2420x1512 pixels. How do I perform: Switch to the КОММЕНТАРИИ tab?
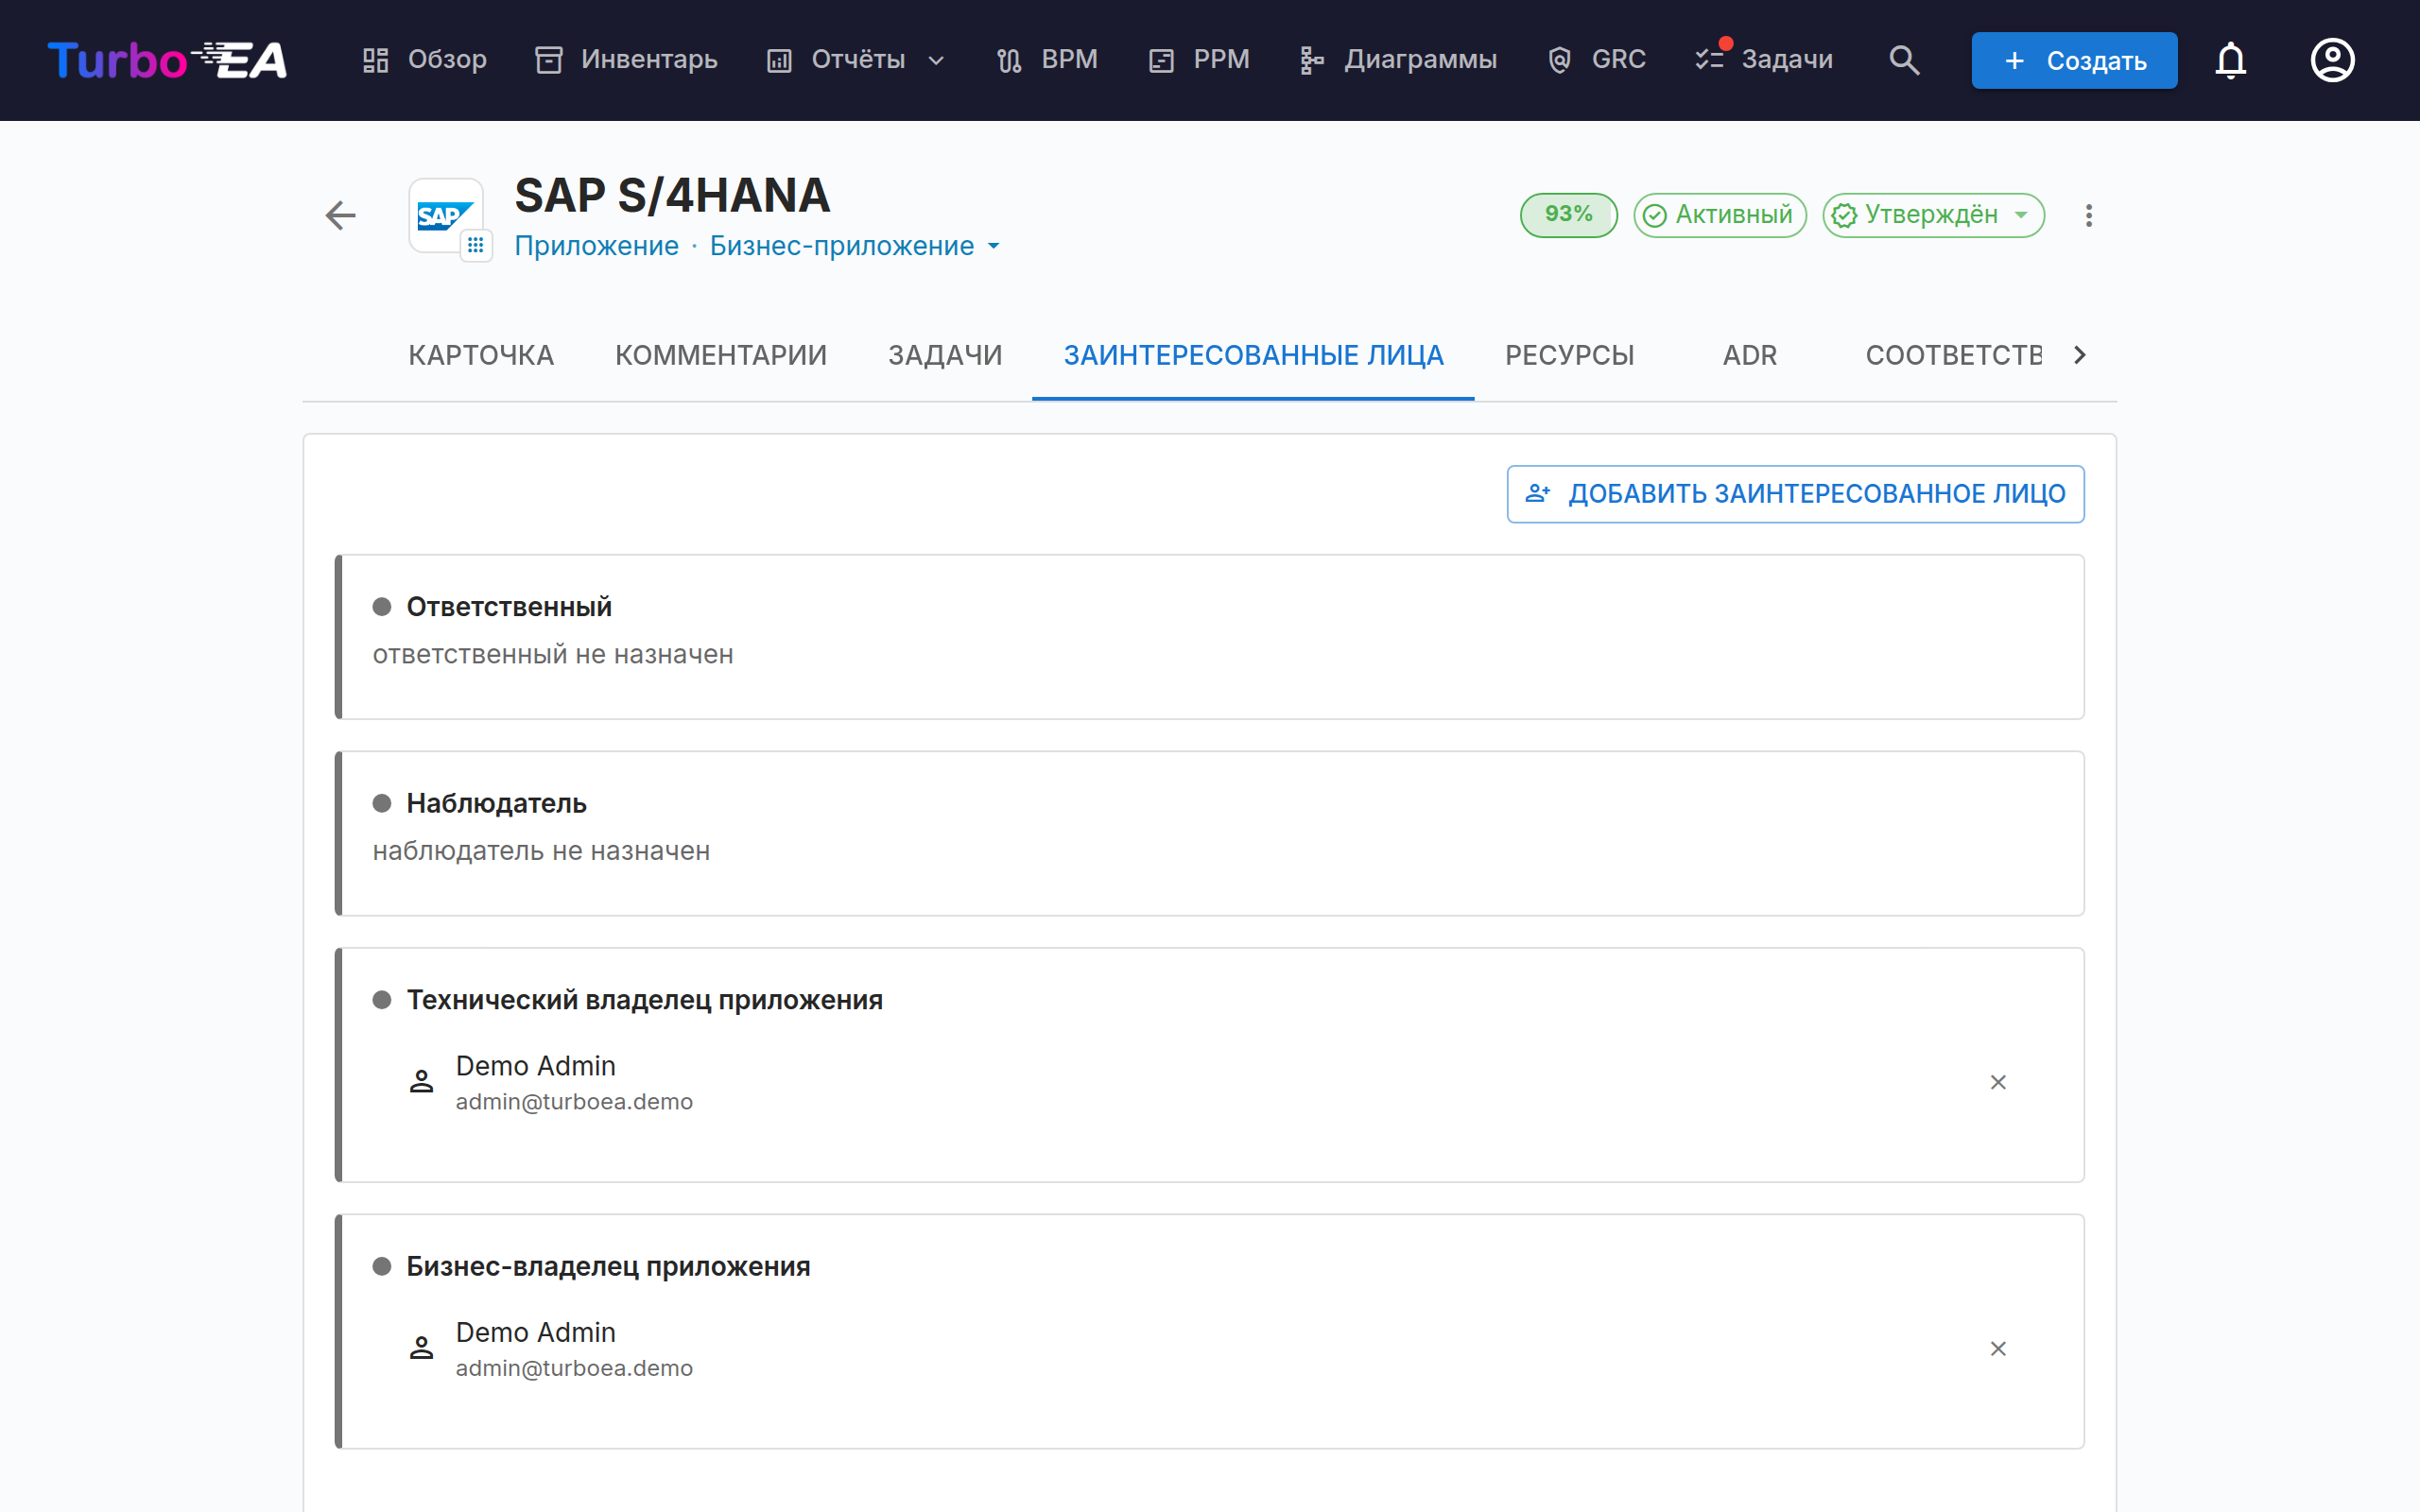721,355
